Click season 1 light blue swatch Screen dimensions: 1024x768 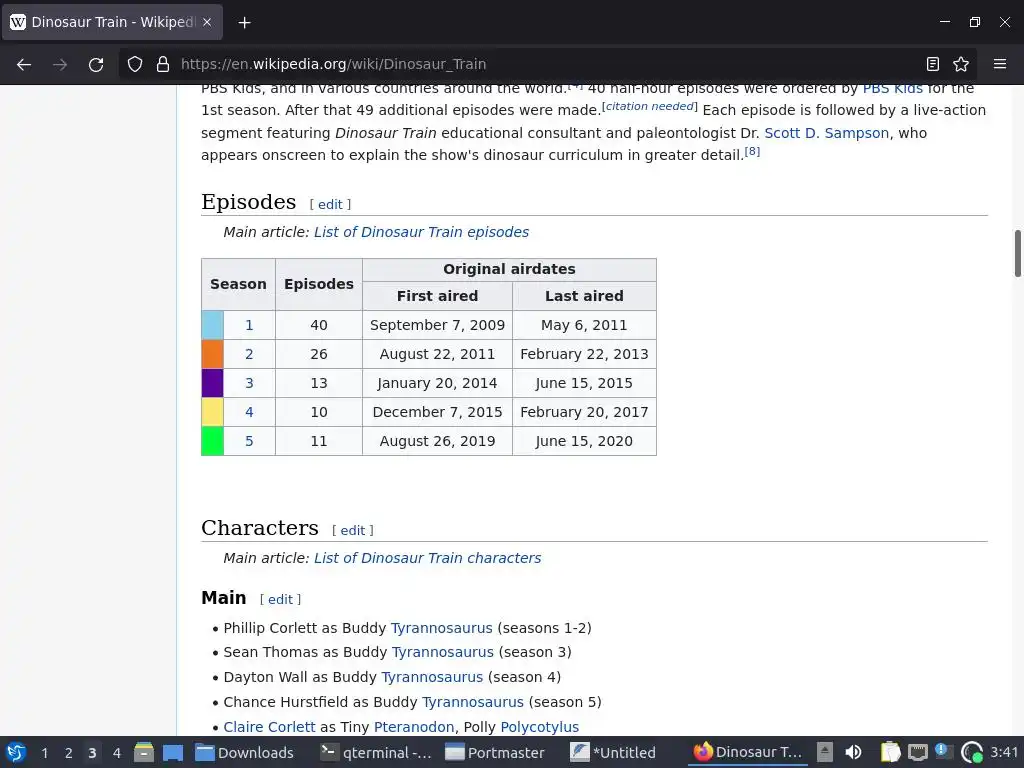click(x=212, y=325)
